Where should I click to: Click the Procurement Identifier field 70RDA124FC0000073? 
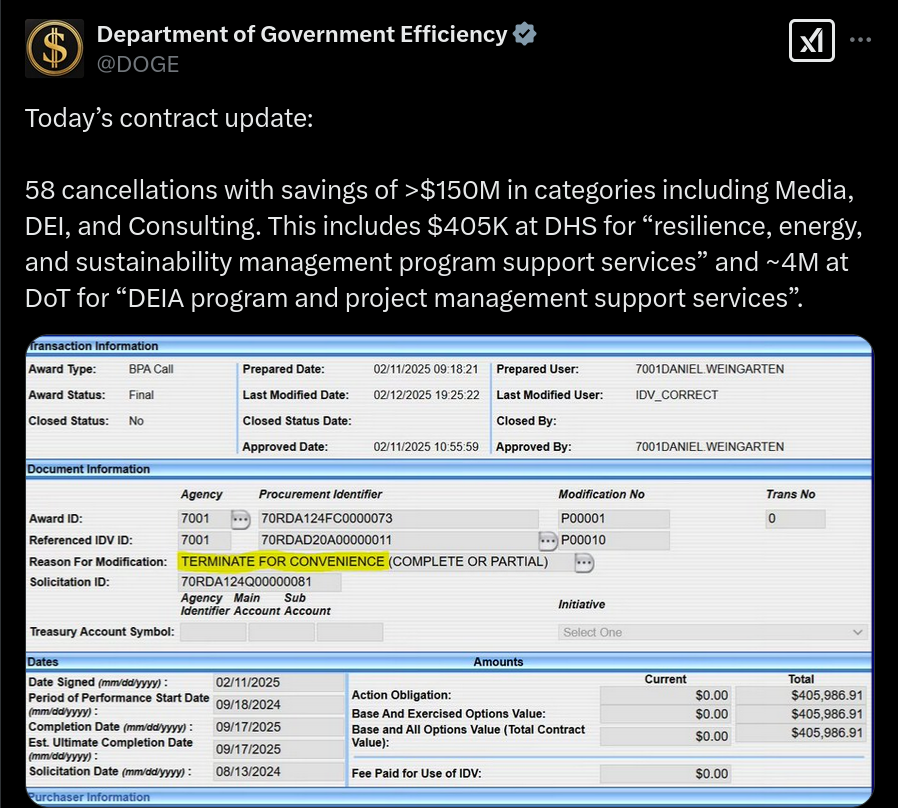(398, 519)
